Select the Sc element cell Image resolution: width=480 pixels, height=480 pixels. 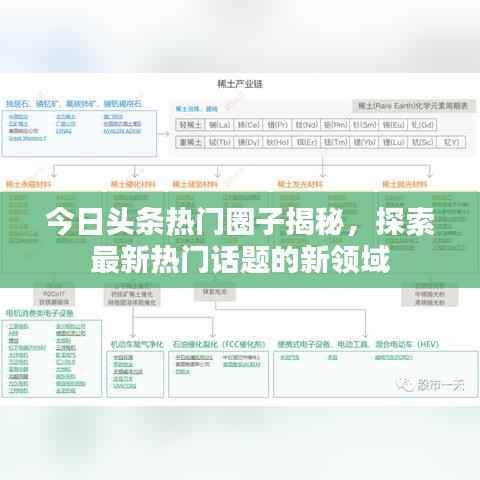tap(422, 142)
